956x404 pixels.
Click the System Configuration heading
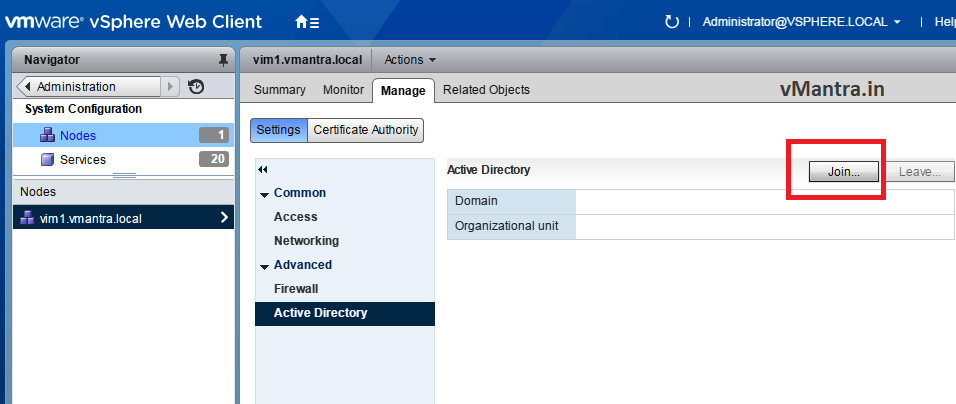coord(84,109)
